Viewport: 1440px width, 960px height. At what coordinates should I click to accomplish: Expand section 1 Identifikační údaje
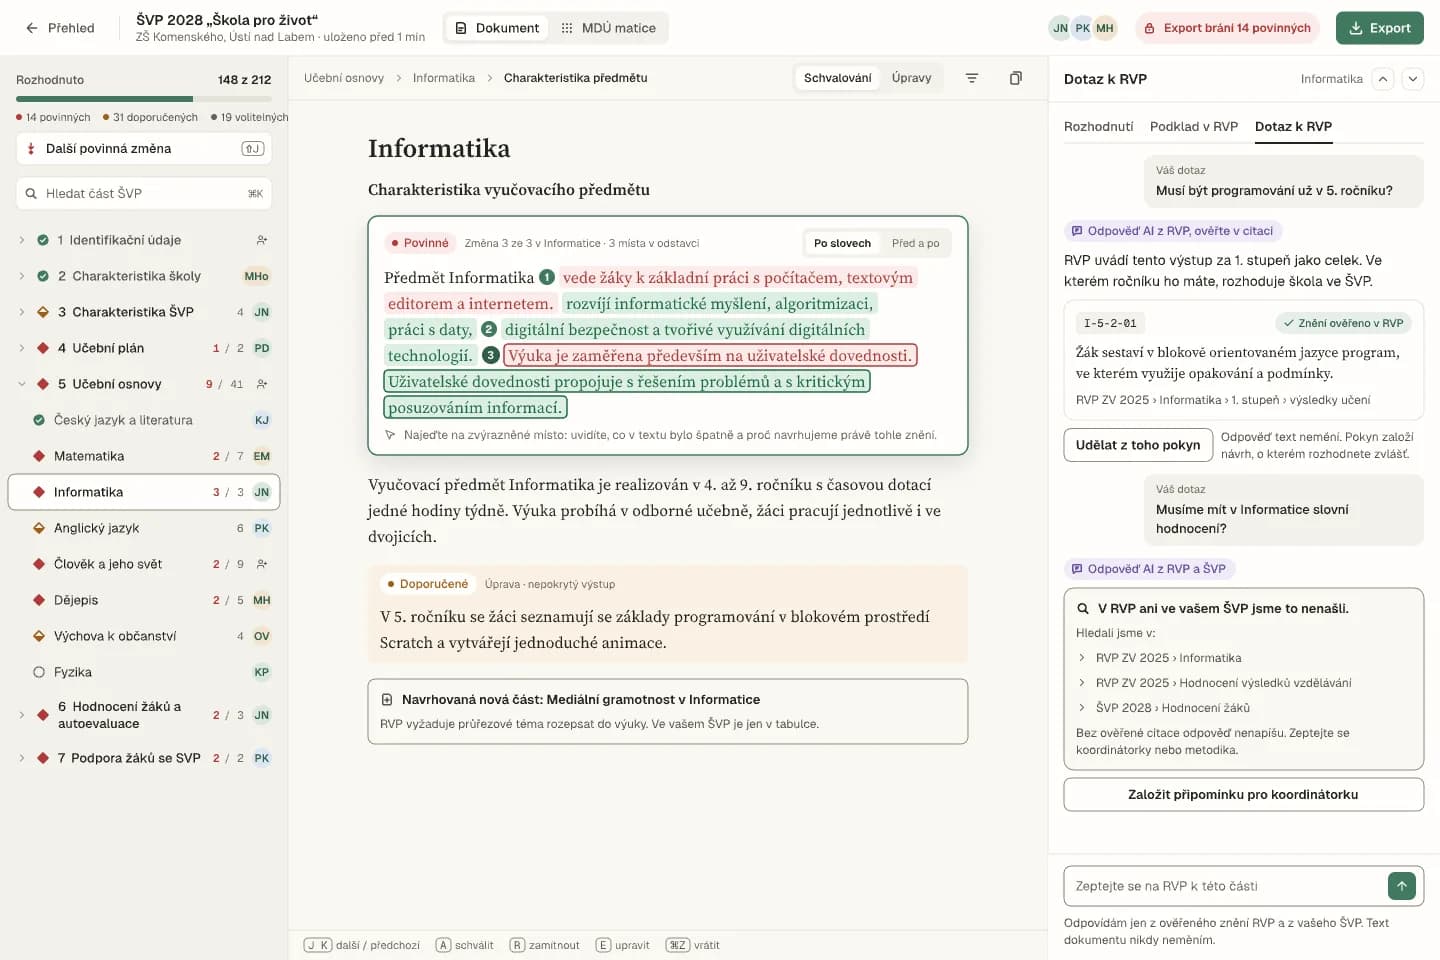coord(21,240)
